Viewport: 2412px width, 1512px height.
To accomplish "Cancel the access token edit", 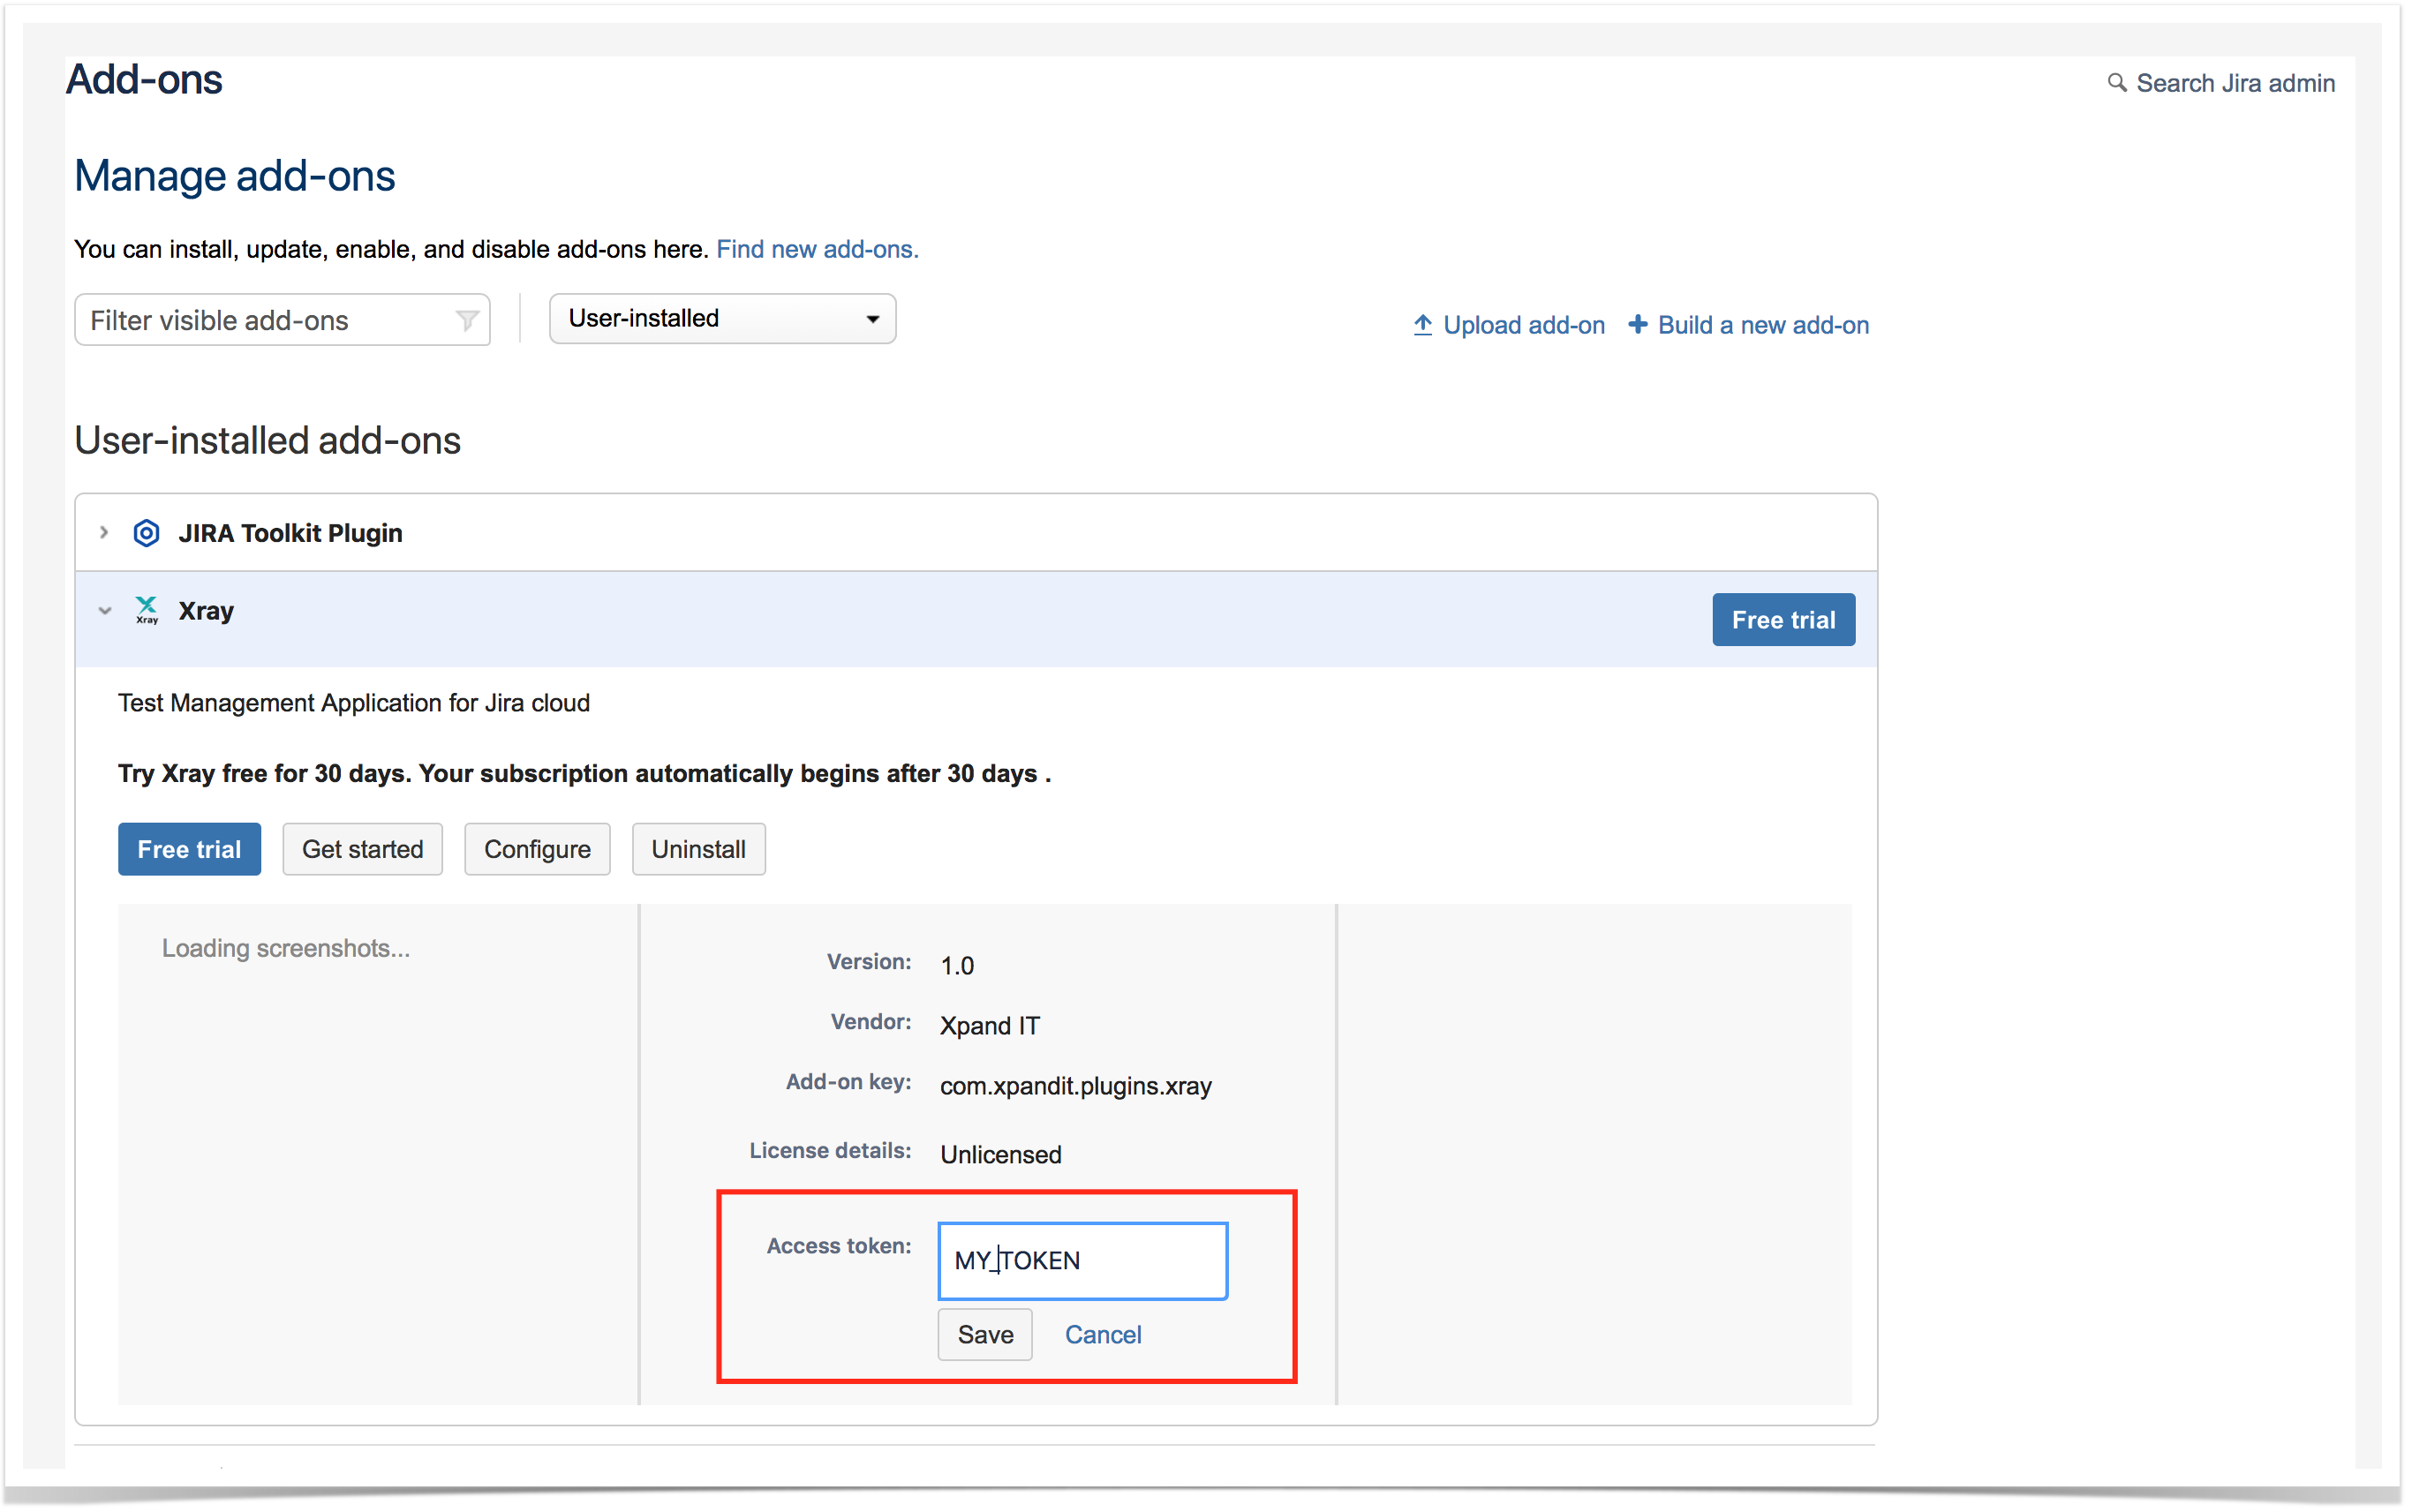I will [x=1102, y=1334].
